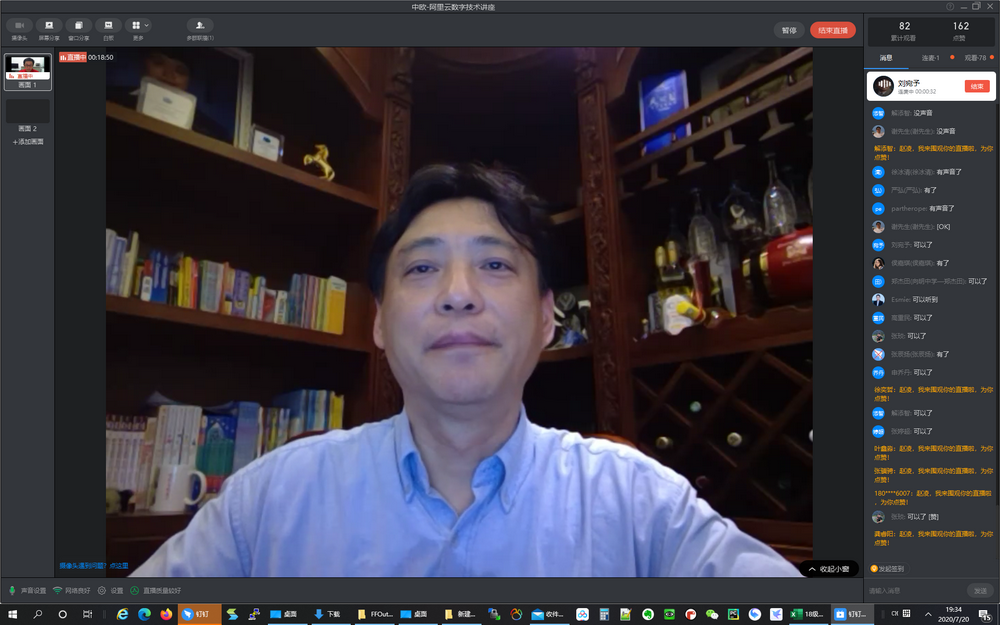Viewport: 1000px width, 625px height.
Task: Check the network status indicator (网络良好)
Action: [x=72, y=590]
